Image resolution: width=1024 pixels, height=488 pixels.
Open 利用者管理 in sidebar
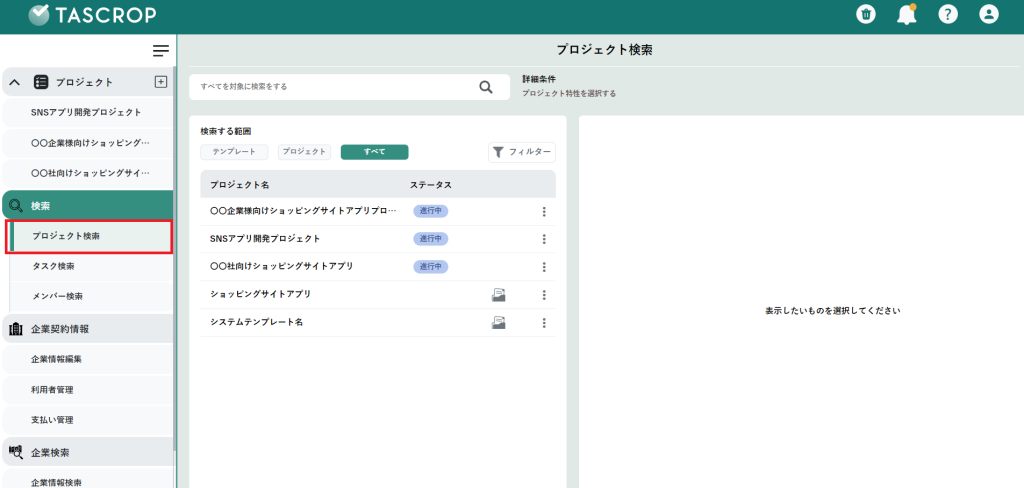pos(88,390)
